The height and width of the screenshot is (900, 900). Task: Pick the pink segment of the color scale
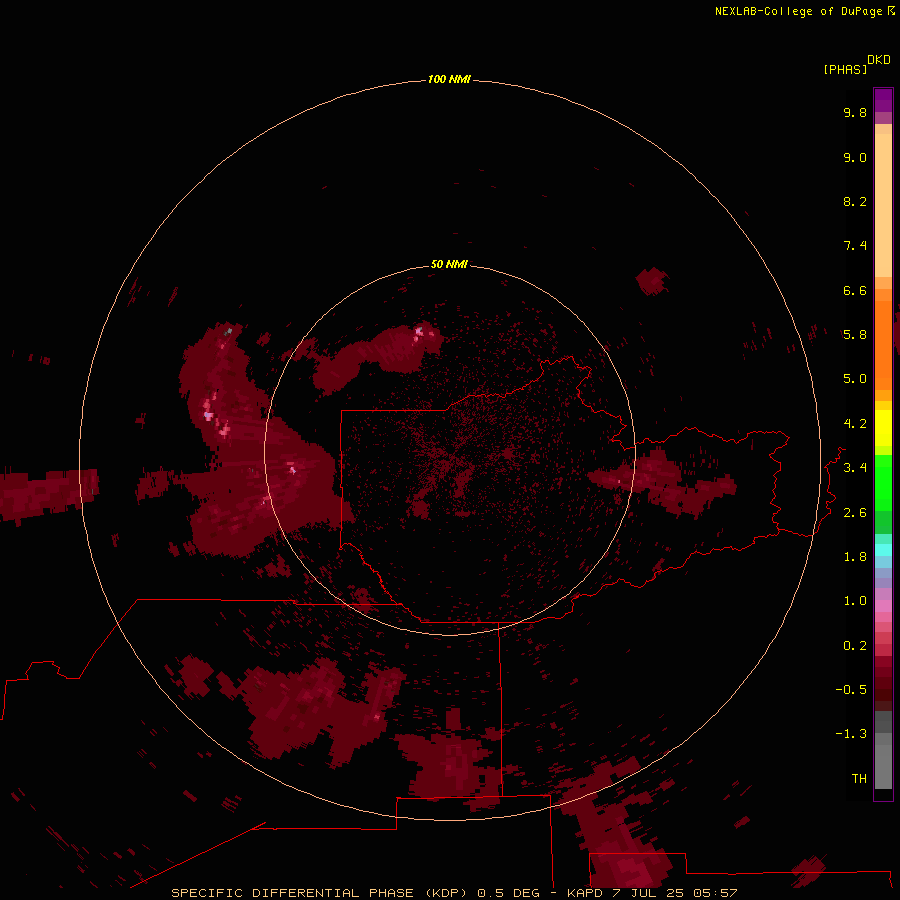pyautogui.click(x=883, y=606)
